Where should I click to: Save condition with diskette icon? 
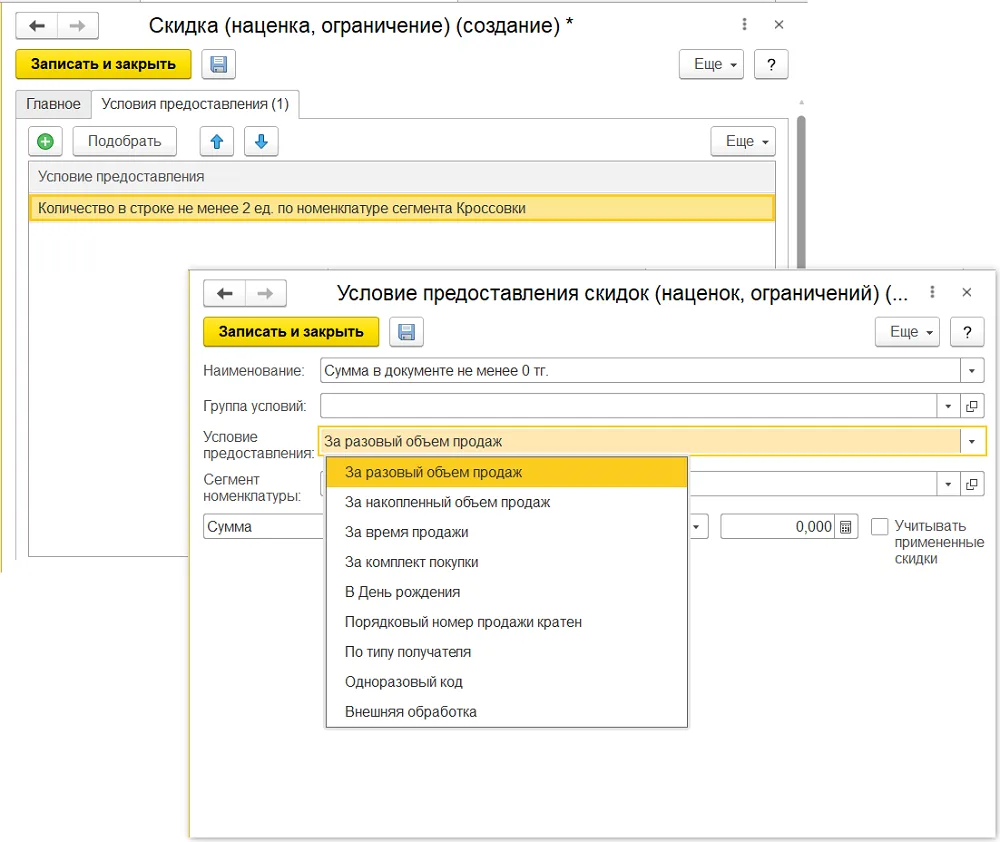click(406, 332)
